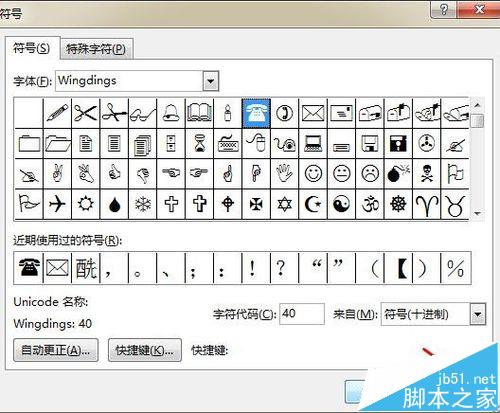Image resolution: width=500 pixels, height=413 pixels.
Task: Choose the recently used envelope symbol
Action: (x=57, y=268)
